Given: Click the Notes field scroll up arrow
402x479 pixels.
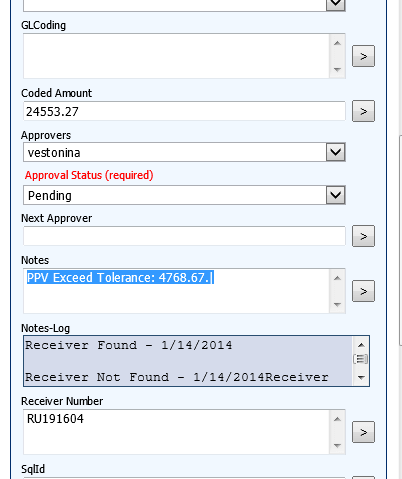Looking at the screenshot, I should [x=337, y=278].
